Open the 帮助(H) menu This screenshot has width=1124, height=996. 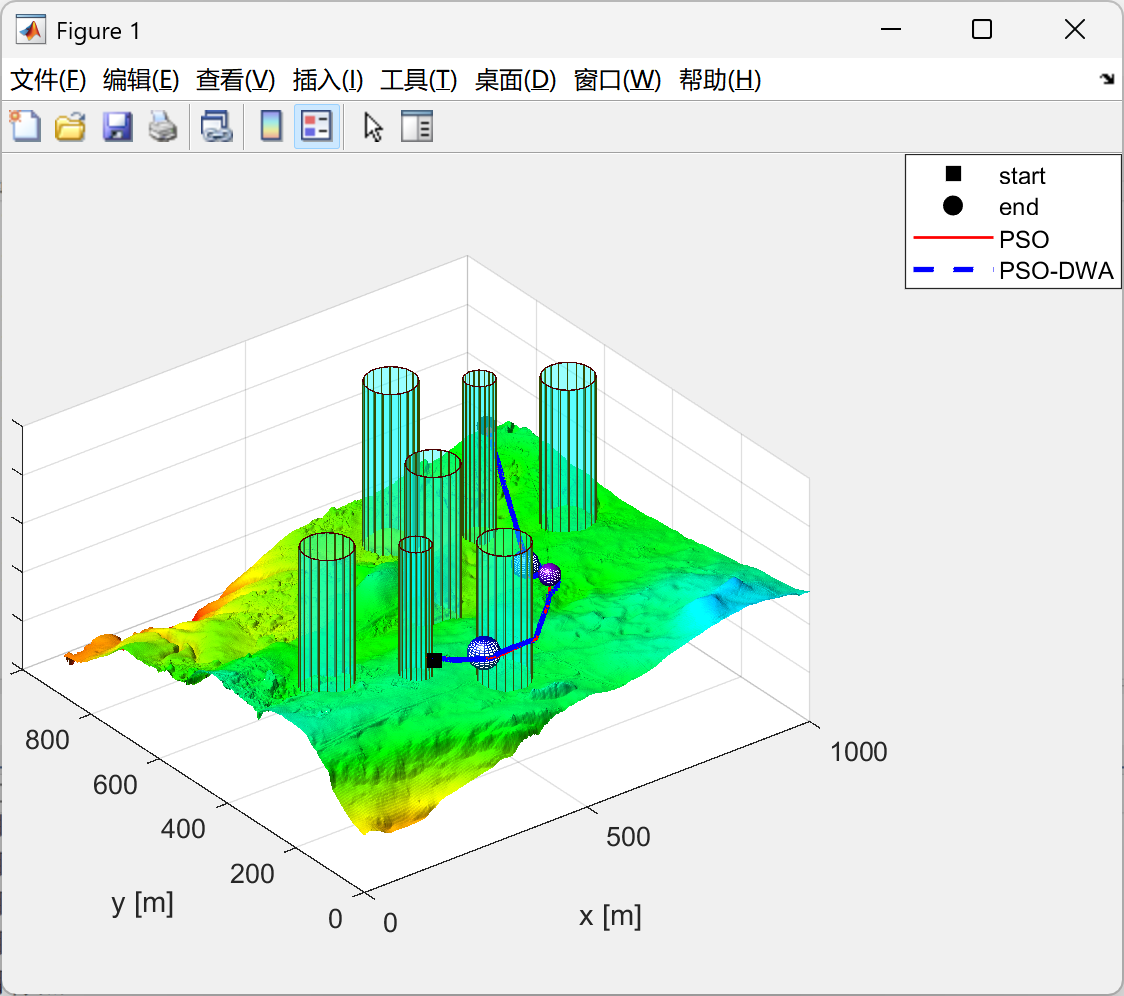[x=720, y=80]
